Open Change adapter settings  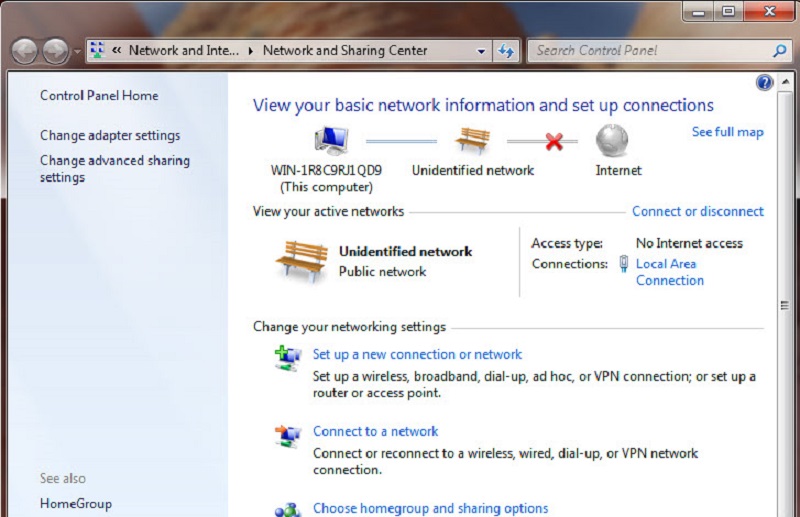tap(110, 135)
